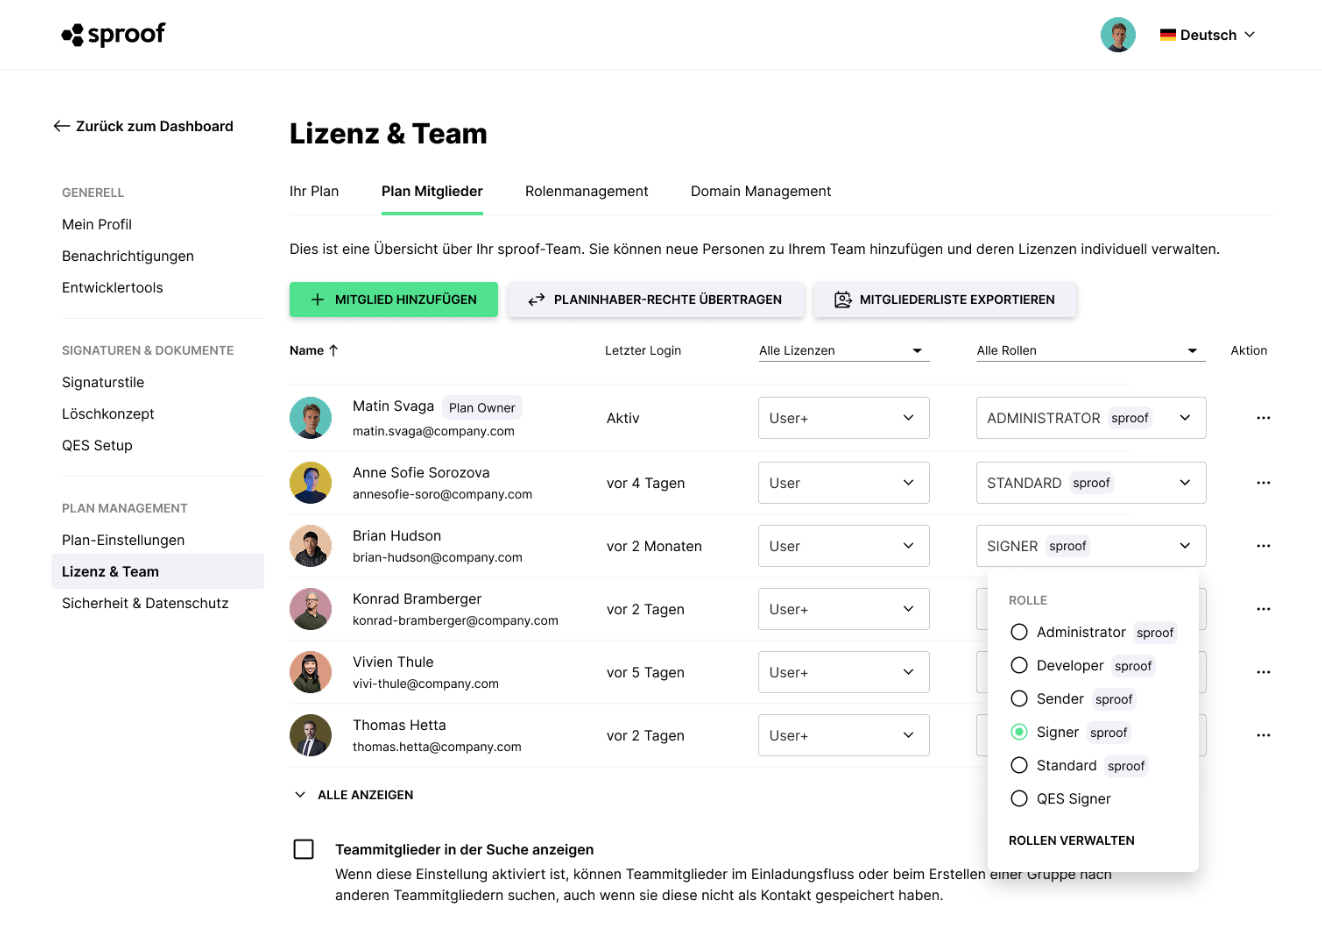Open license dropdown for Vivien Thule
Image resolution: width=1322 pixels, height=948 pixels.
tap(843, 672)
